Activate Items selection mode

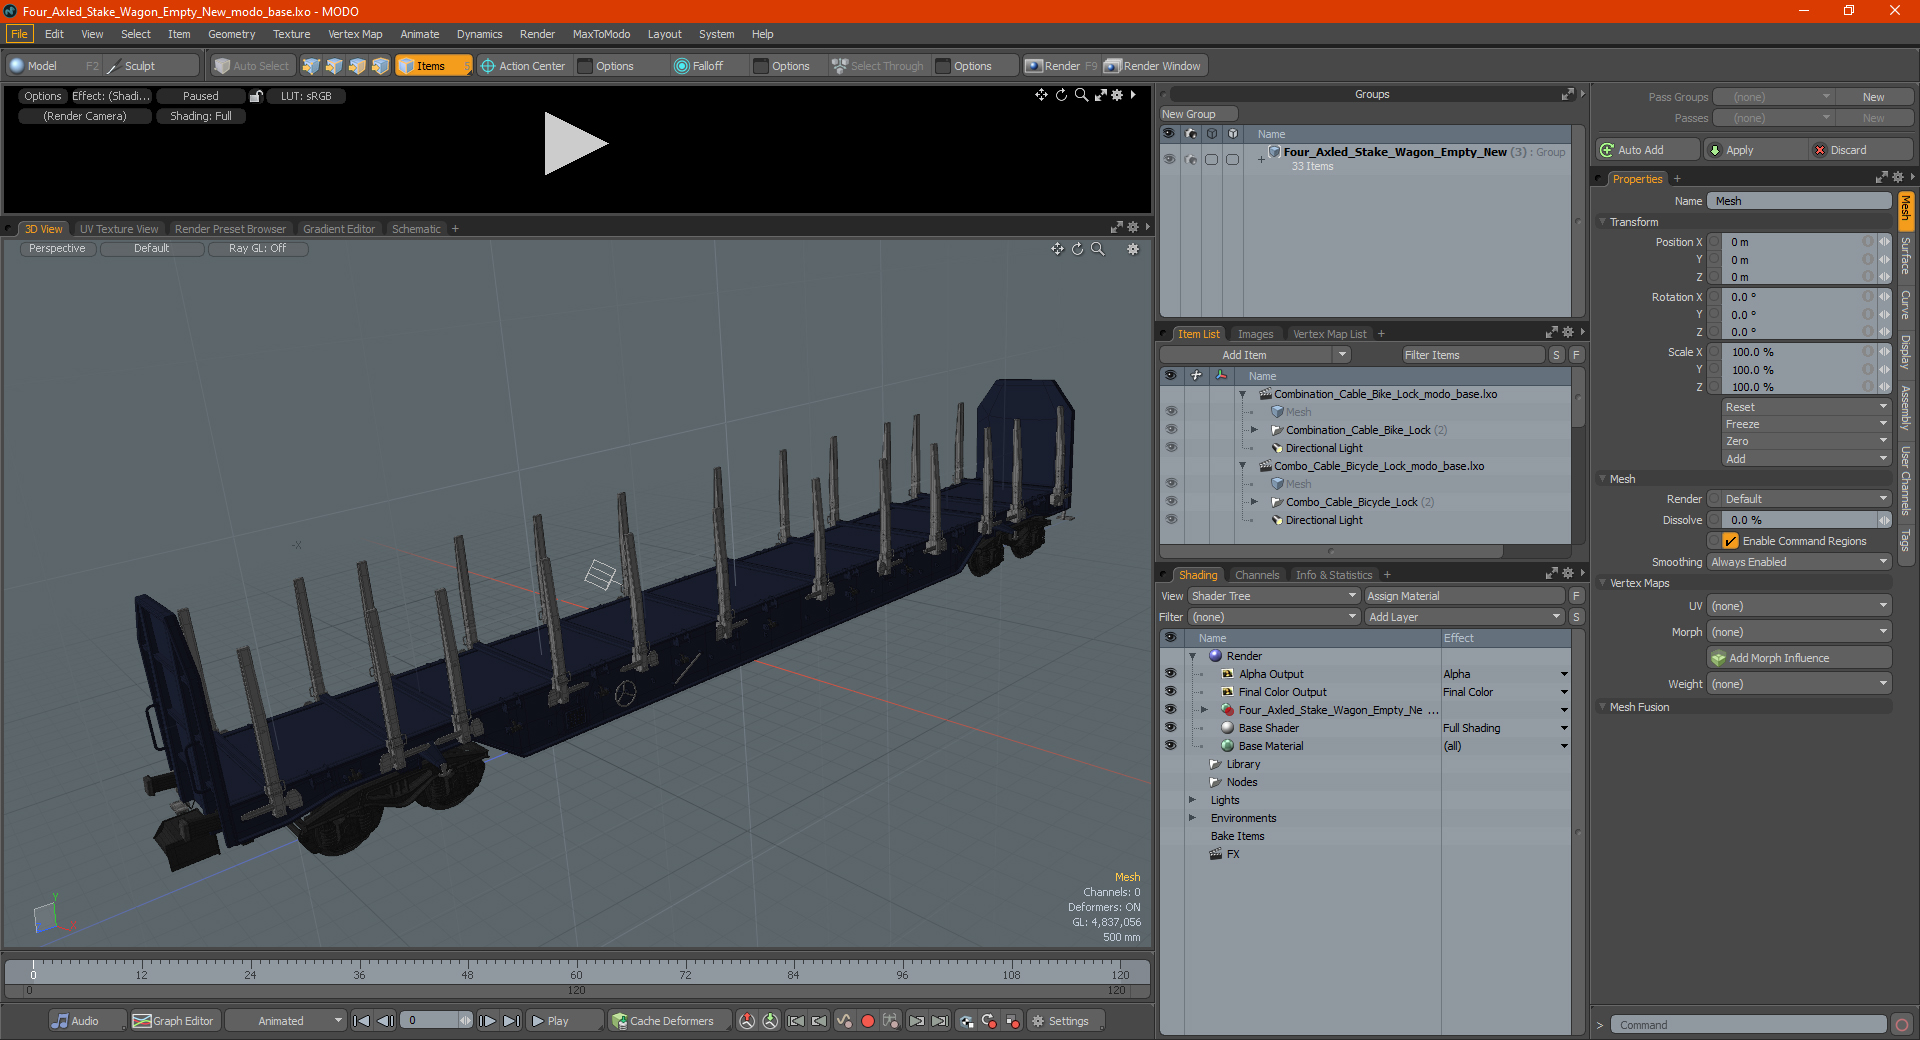(x=433, y=66)
